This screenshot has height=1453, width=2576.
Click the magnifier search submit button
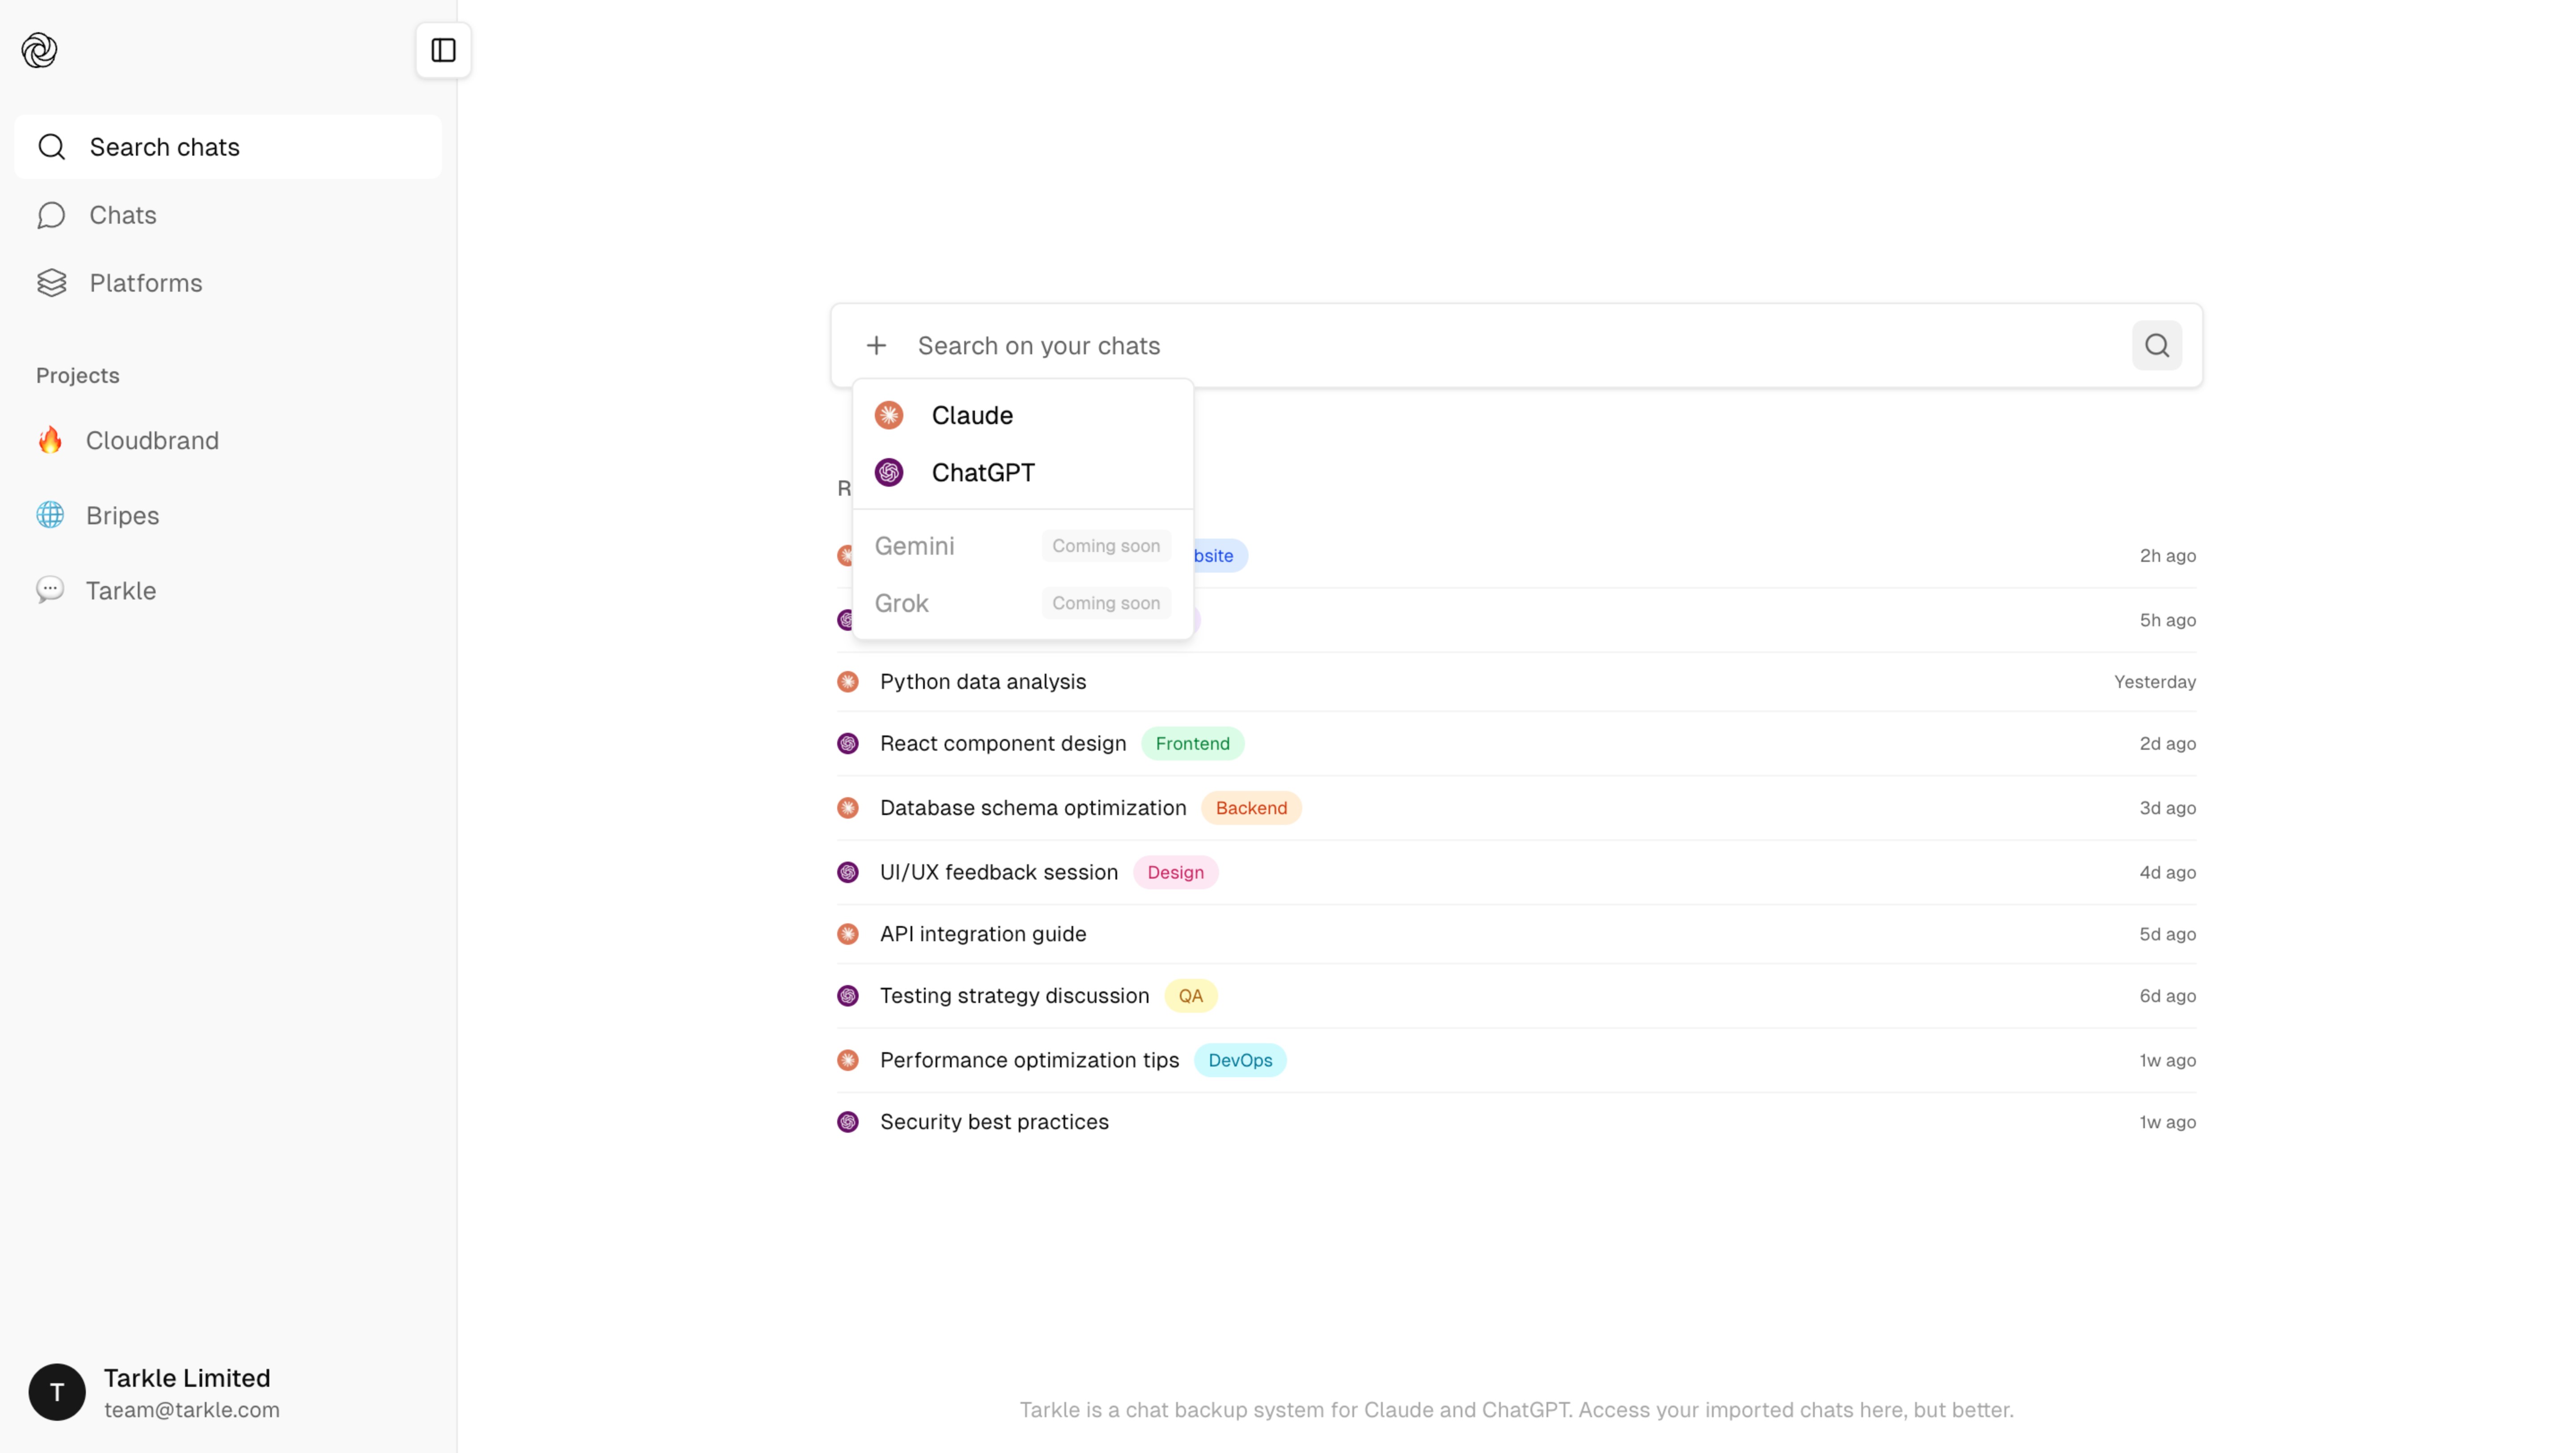[2156, 345]
